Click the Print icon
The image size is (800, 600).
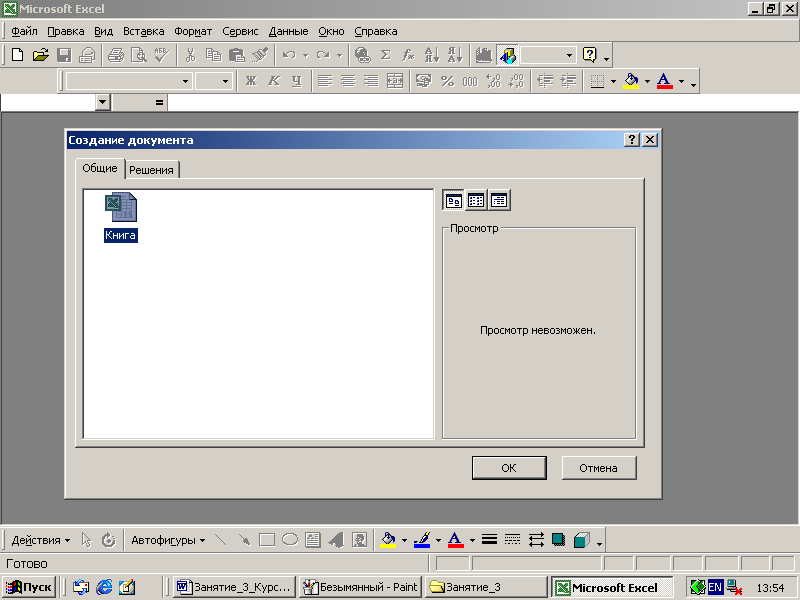click(x=116, y=55)
